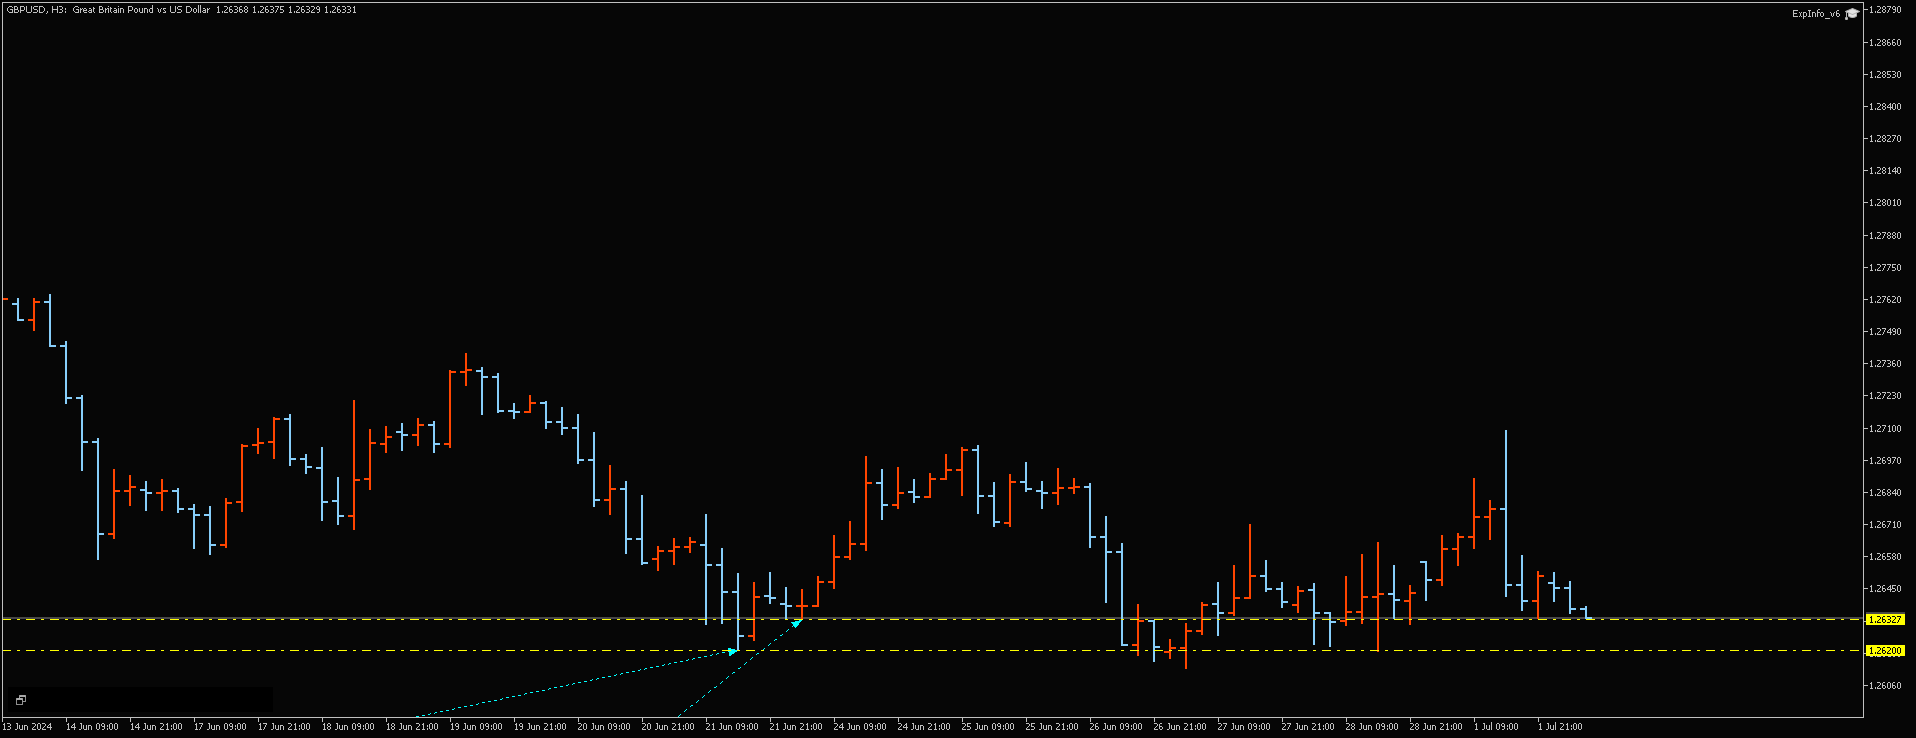Click the 27 Jun 21:00 time label

(1308, 727)
